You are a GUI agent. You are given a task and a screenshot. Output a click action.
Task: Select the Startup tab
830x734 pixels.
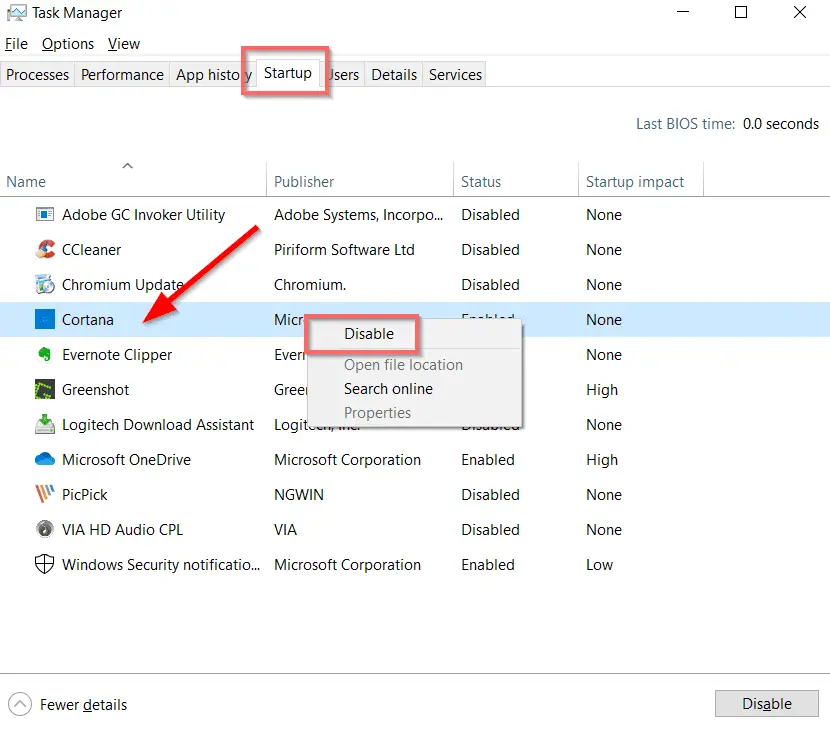click(x=287, y=73)
